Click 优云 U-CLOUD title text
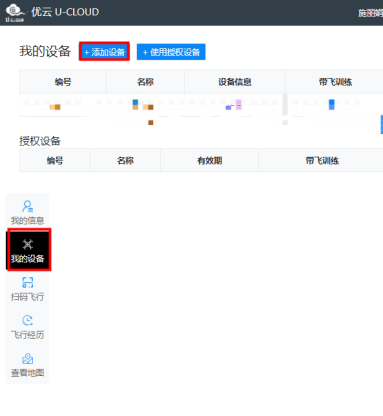The image size is (383, 416). pos(65,12)
